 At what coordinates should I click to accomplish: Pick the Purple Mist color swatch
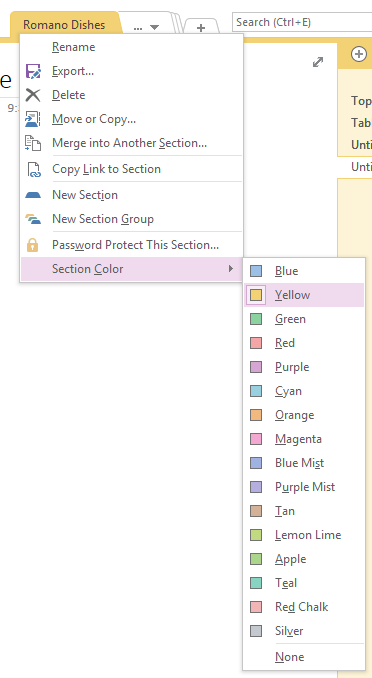[x=256, y=487]
